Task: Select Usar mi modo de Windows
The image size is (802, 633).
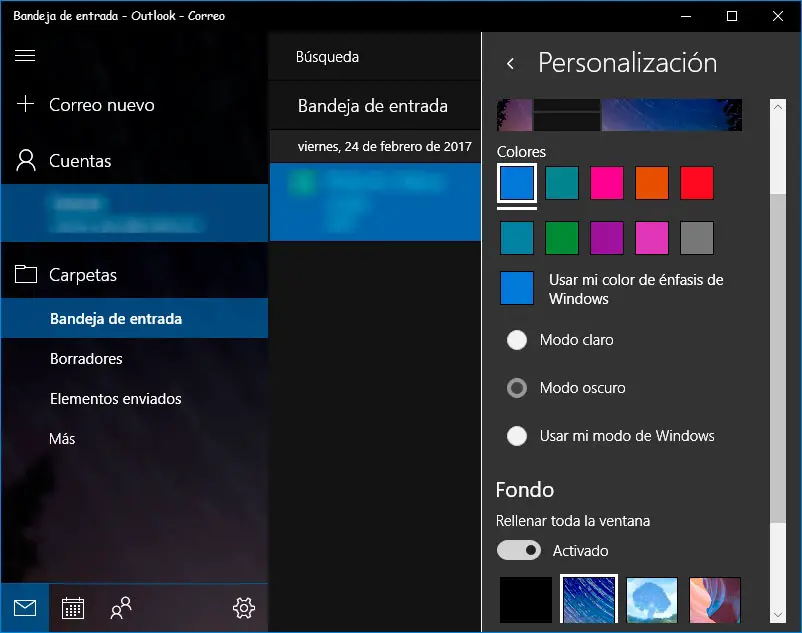Action: tap(517, 436)
